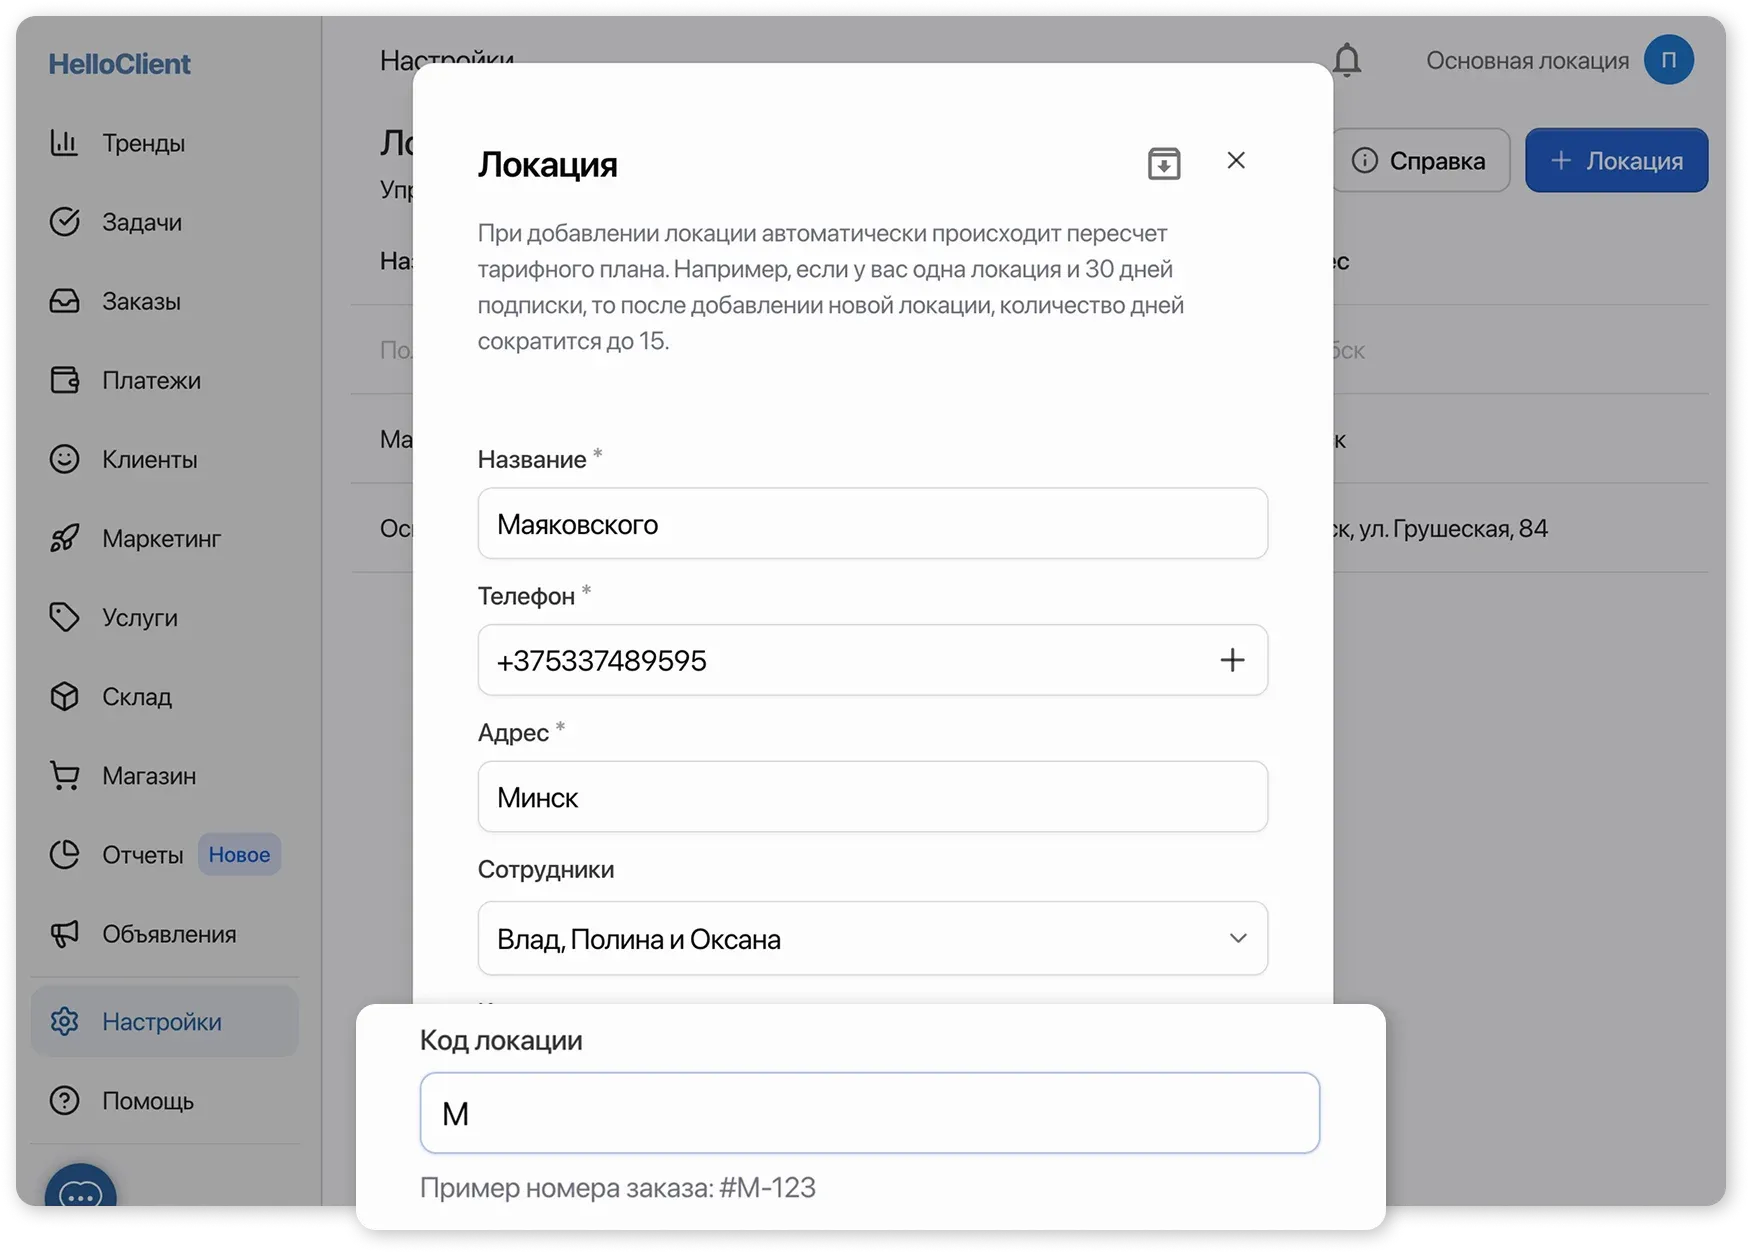
Task: Click the user avatar with letter П
Action: pos(1668,61)
